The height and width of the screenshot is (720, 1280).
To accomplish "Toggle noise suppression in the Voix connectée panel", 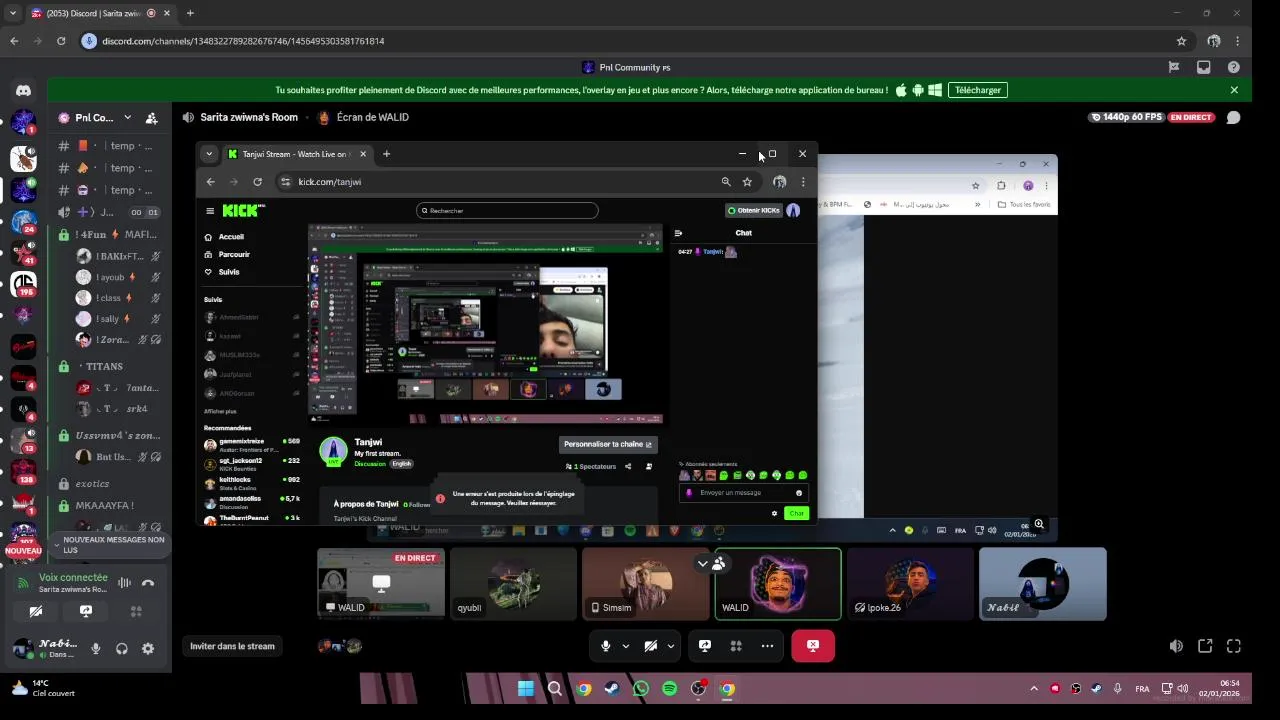I will point(124,583).
